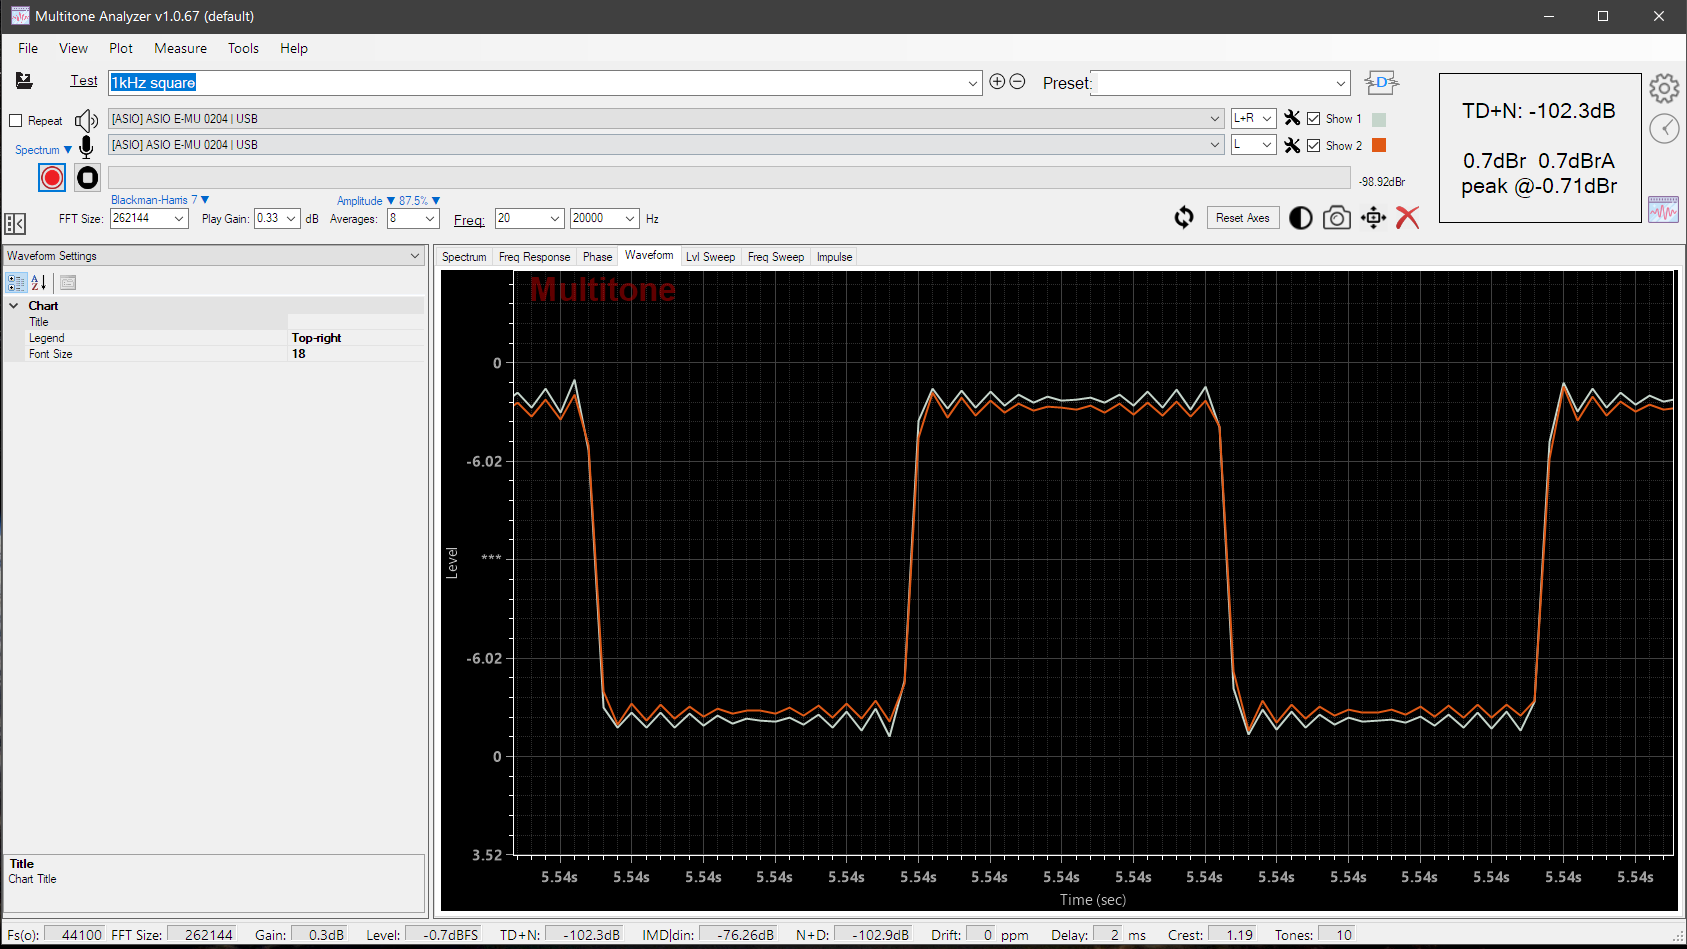The width and height of the screenshot is (1687, 949).
Task: Open the Preset dropdown
Action: coord(1341,83)
